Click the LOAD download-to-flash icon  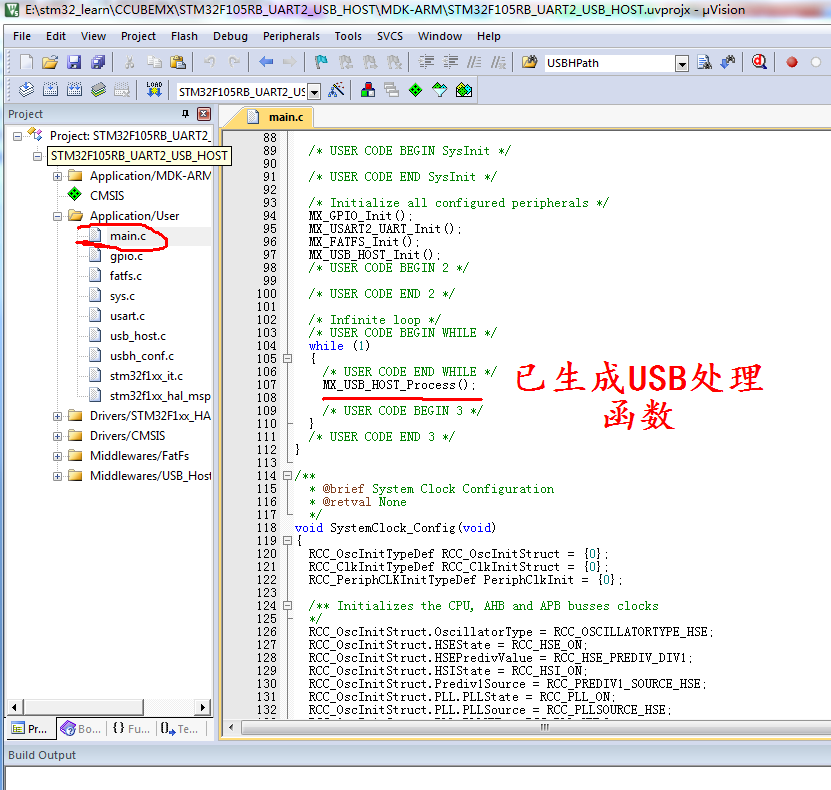click(x=153, y=89)
